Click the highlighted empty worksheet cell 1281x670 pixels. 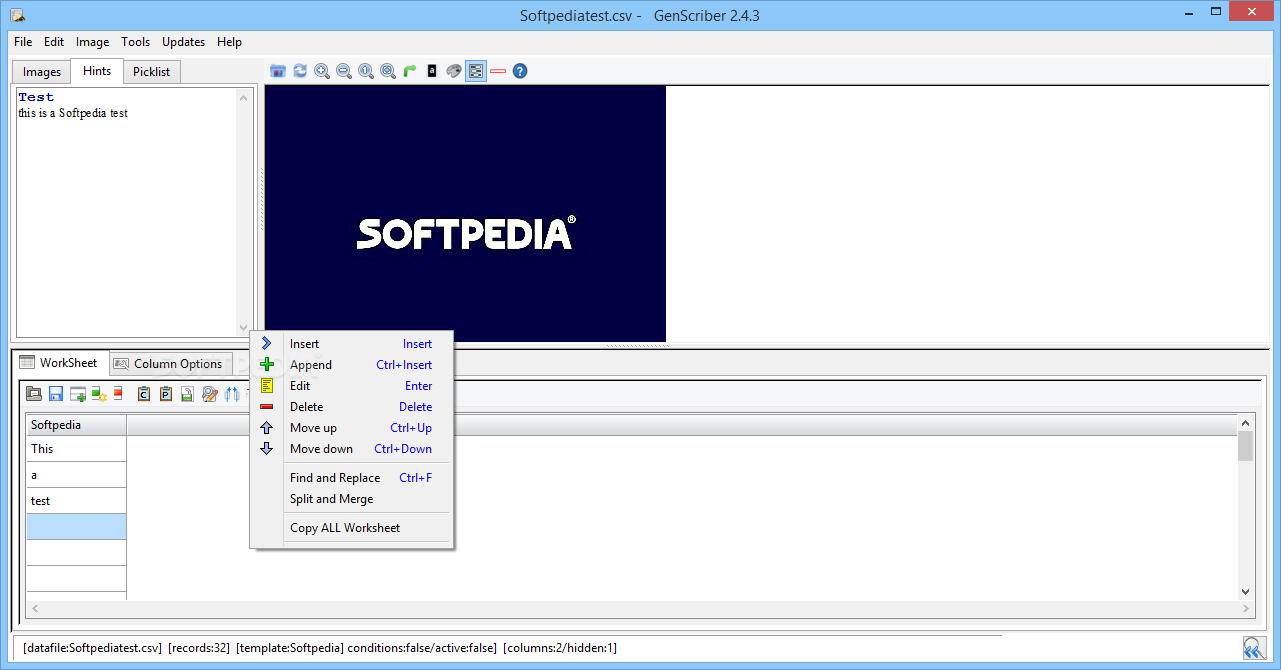(76, 527)
